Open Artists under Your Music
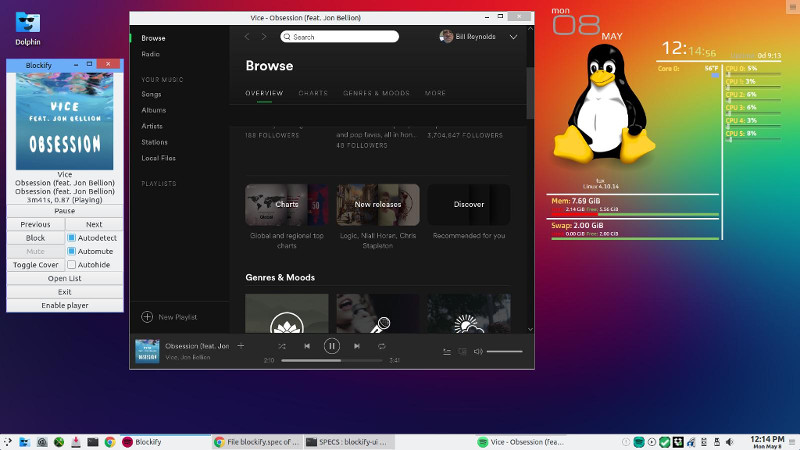Viewport: 800px width, 450px height. click(152, 126)
